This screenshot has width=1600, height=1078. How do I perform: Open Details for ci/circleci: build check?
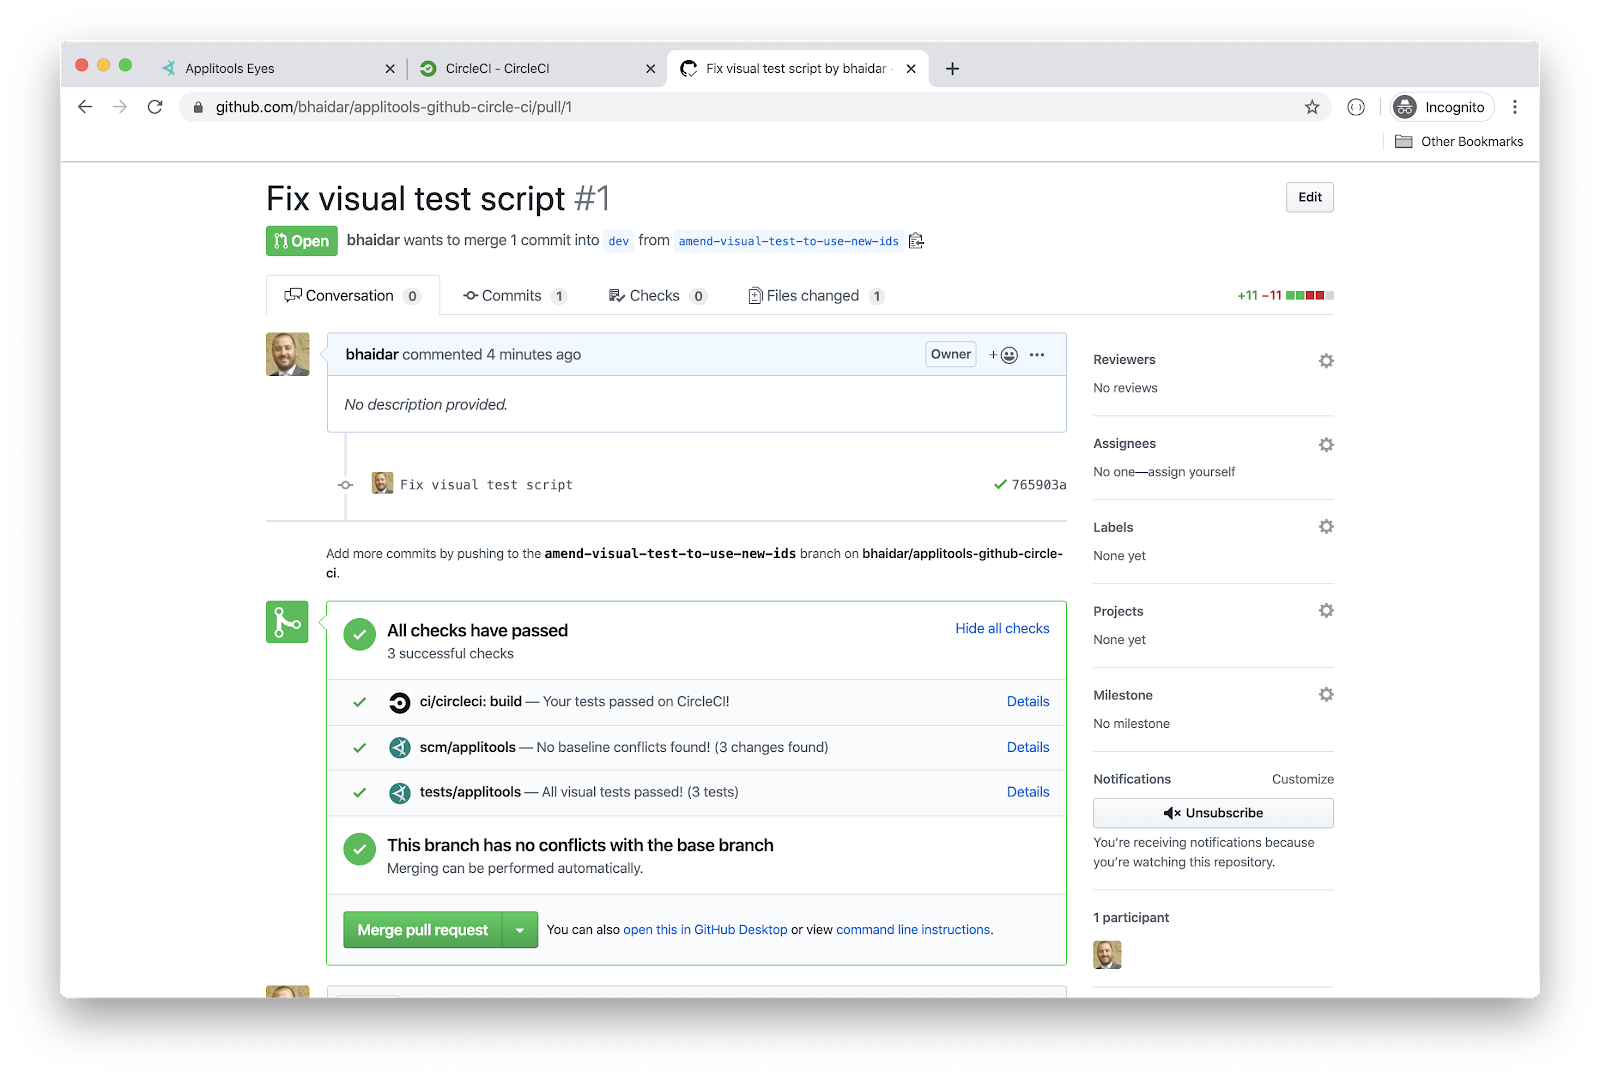[x=1028, y=702]
